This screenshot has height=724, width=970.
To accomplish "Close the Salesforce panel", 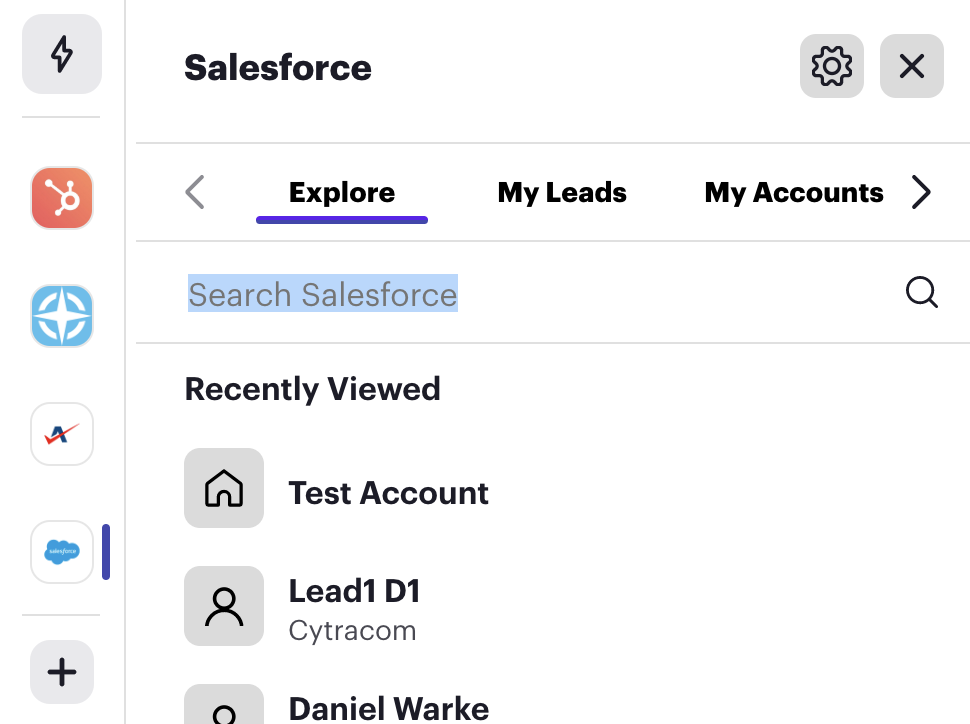I will pyautogui.click(x=912, y=66).
